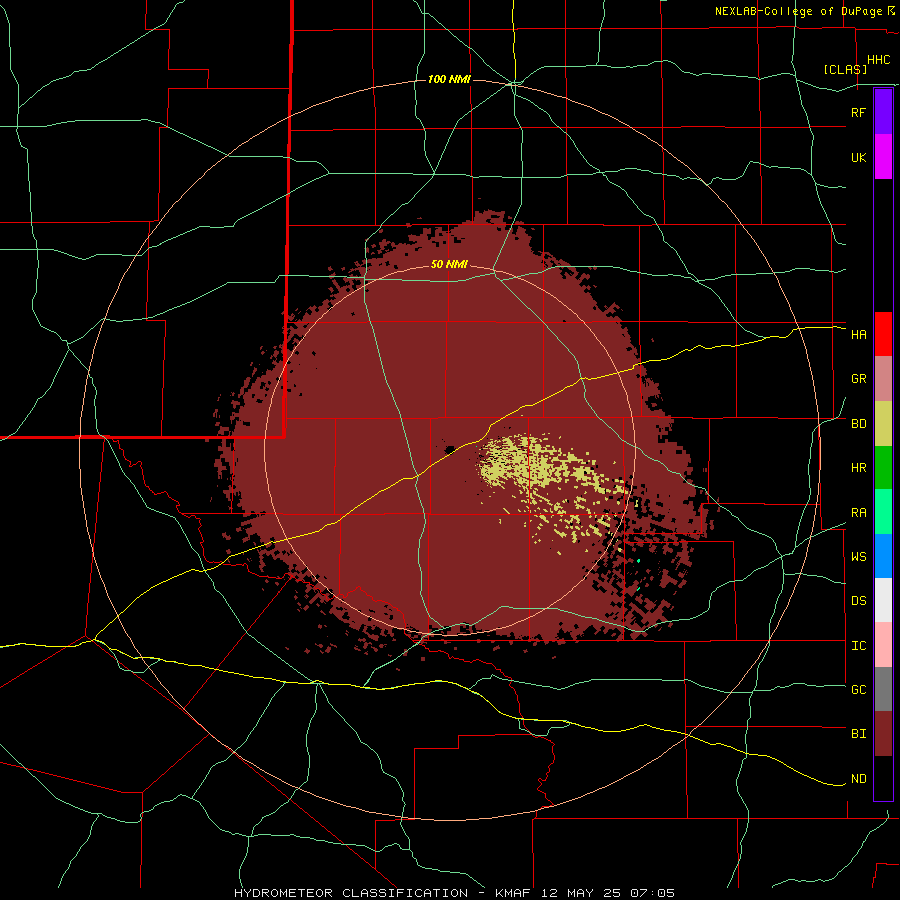Click the light pink IC legend swatch
The image size is (900, 900).
(883, 645)
